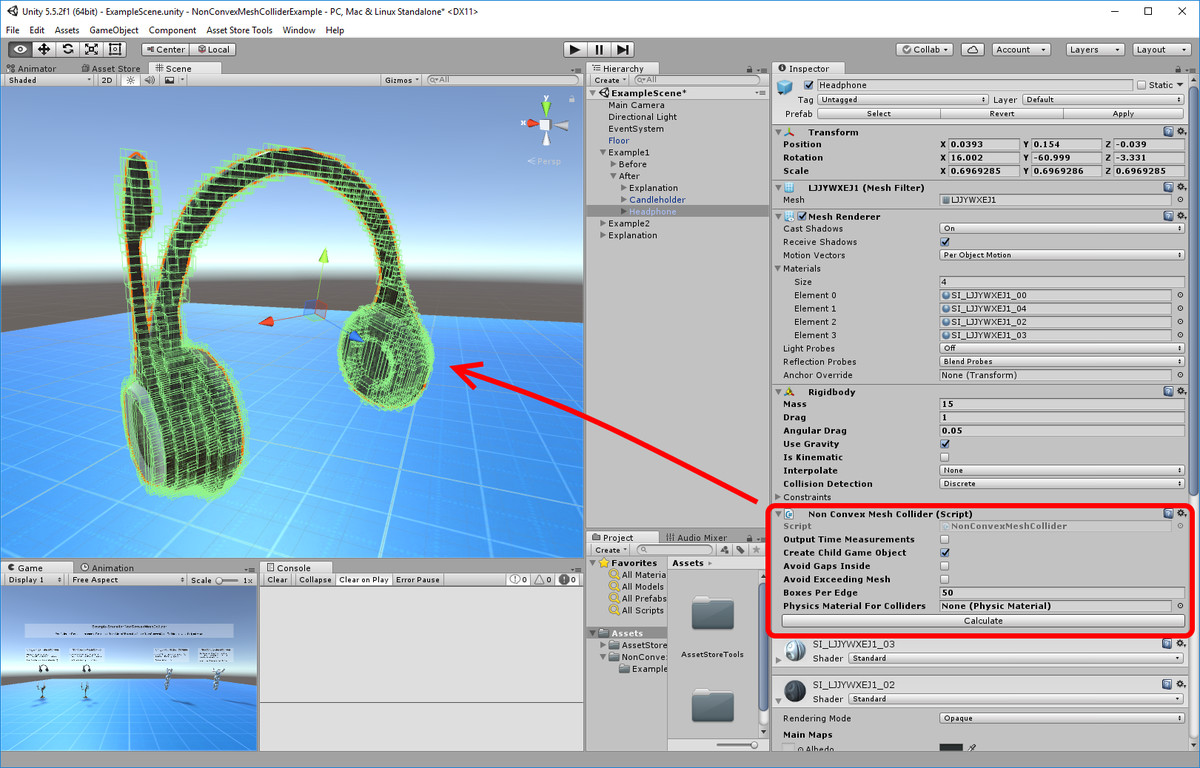Select the Move tool in the toolbar
Image resolution: width=1200 pixels, height=768 pixels.
(43, 49)
